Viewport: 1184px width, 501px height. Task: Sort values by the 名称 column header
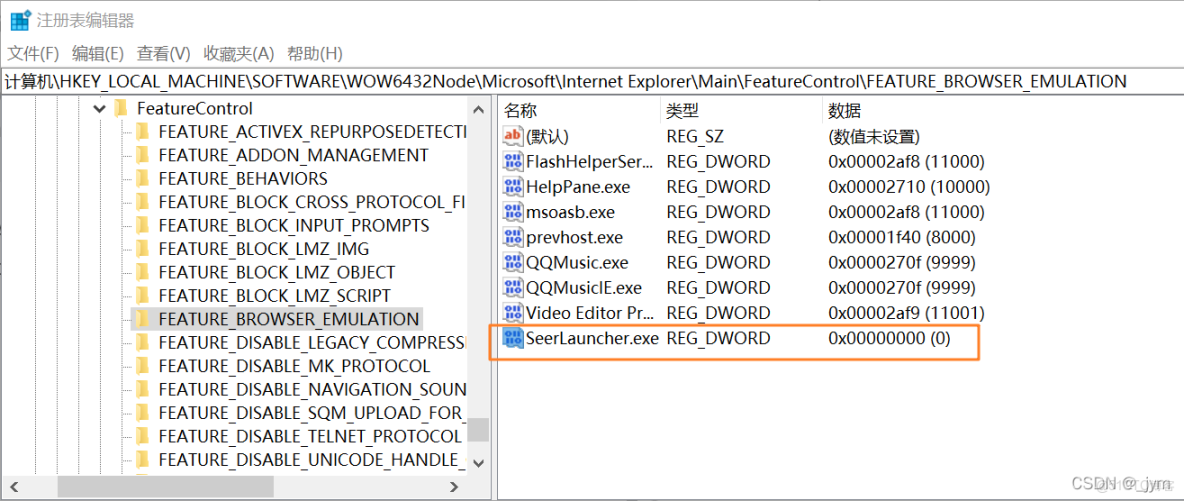[x=521, y=110]
